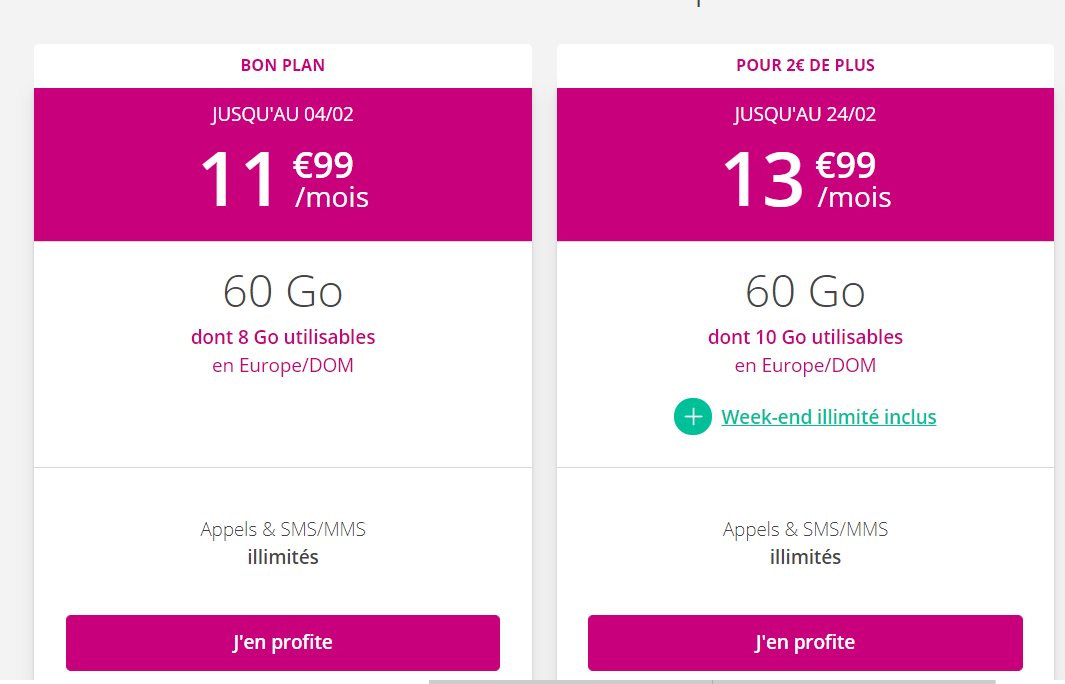Select the BON PLAN header label
Screen dimensions: 1065x684
pos(283,66)
